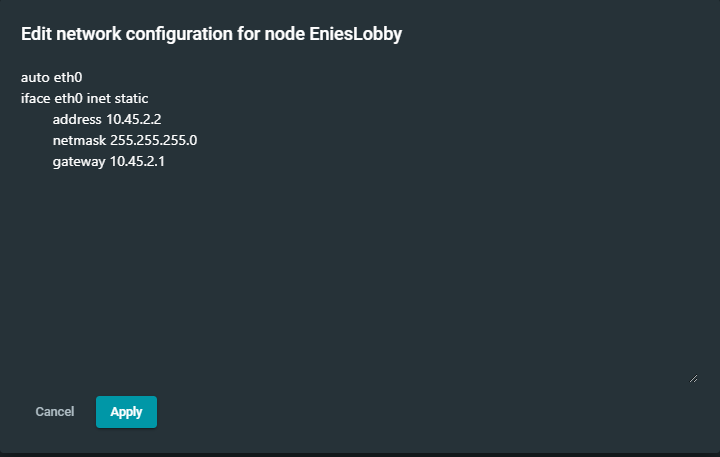Click the 'iface' keyword
This screenshot has height=457, width=720.
tap(35, 98)
